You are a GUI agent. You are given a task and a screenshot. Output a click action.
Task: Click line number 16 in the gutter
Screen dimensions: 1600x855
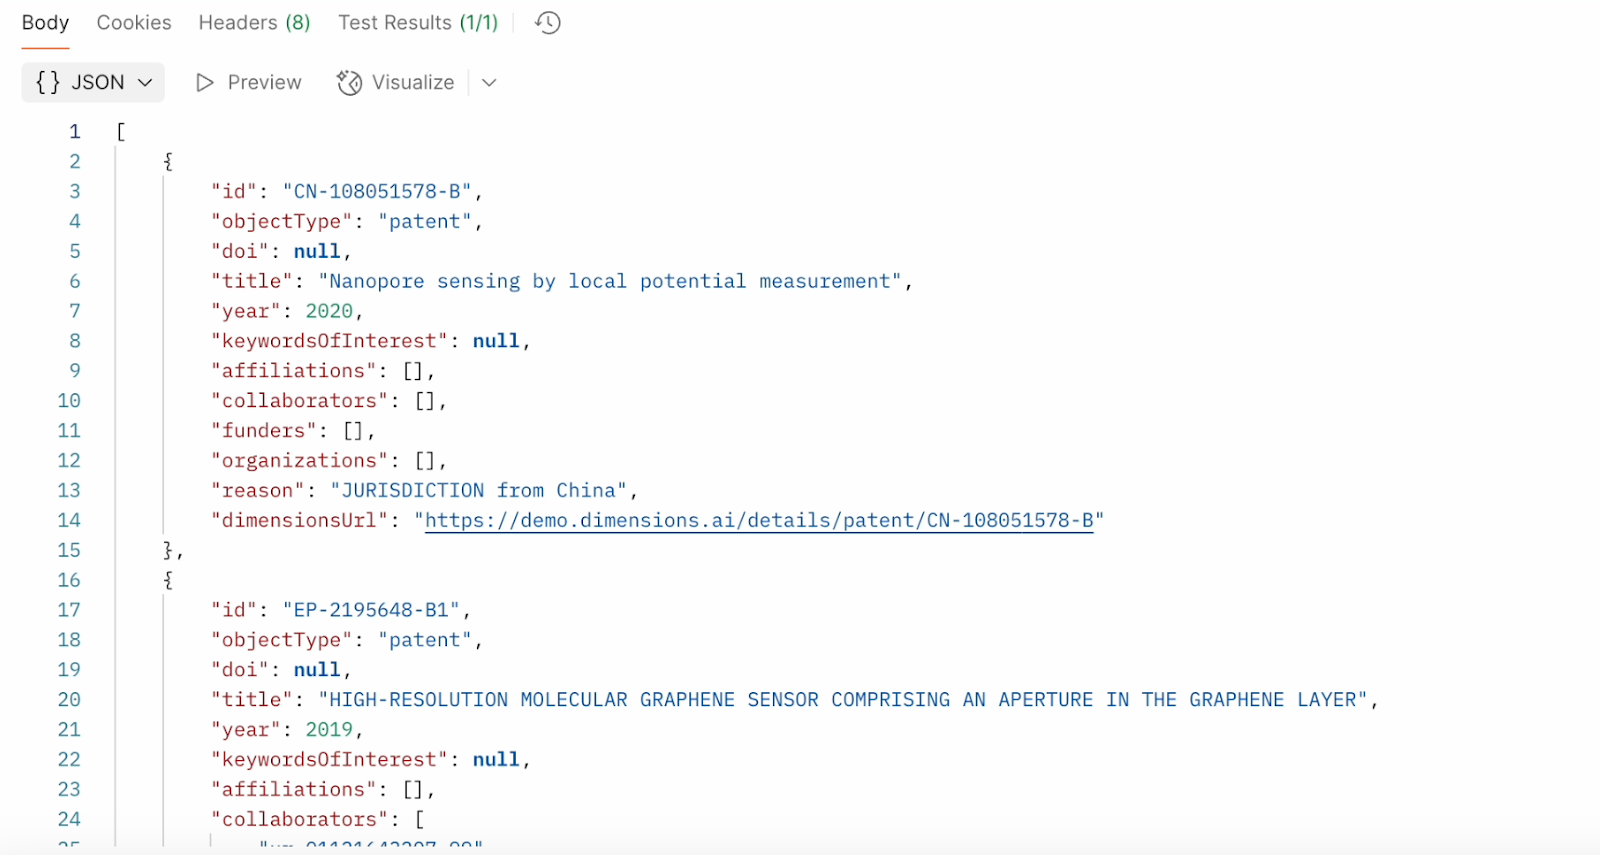pos(69,580)
